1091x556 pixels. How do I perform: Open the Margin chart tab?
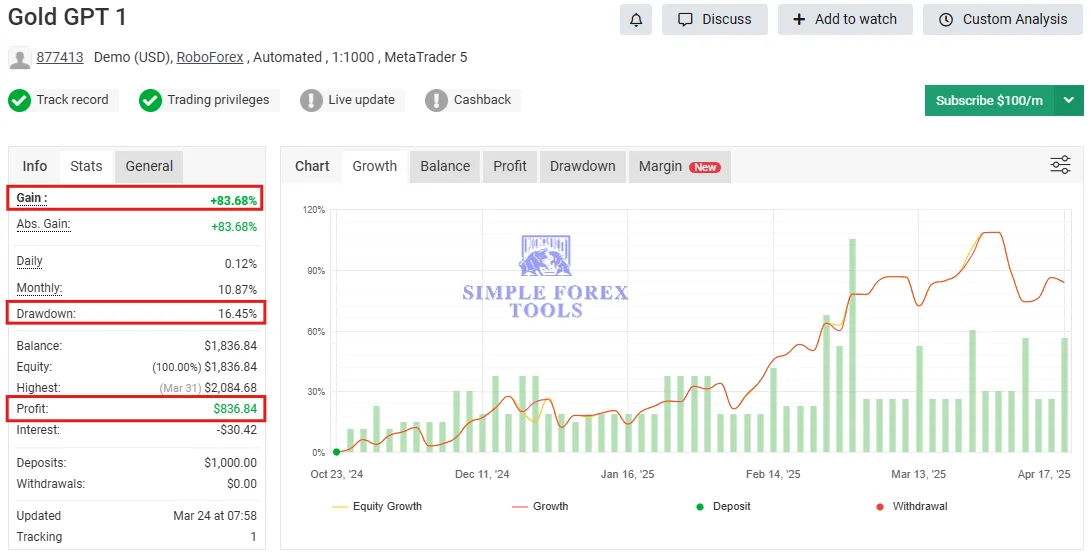678,166
